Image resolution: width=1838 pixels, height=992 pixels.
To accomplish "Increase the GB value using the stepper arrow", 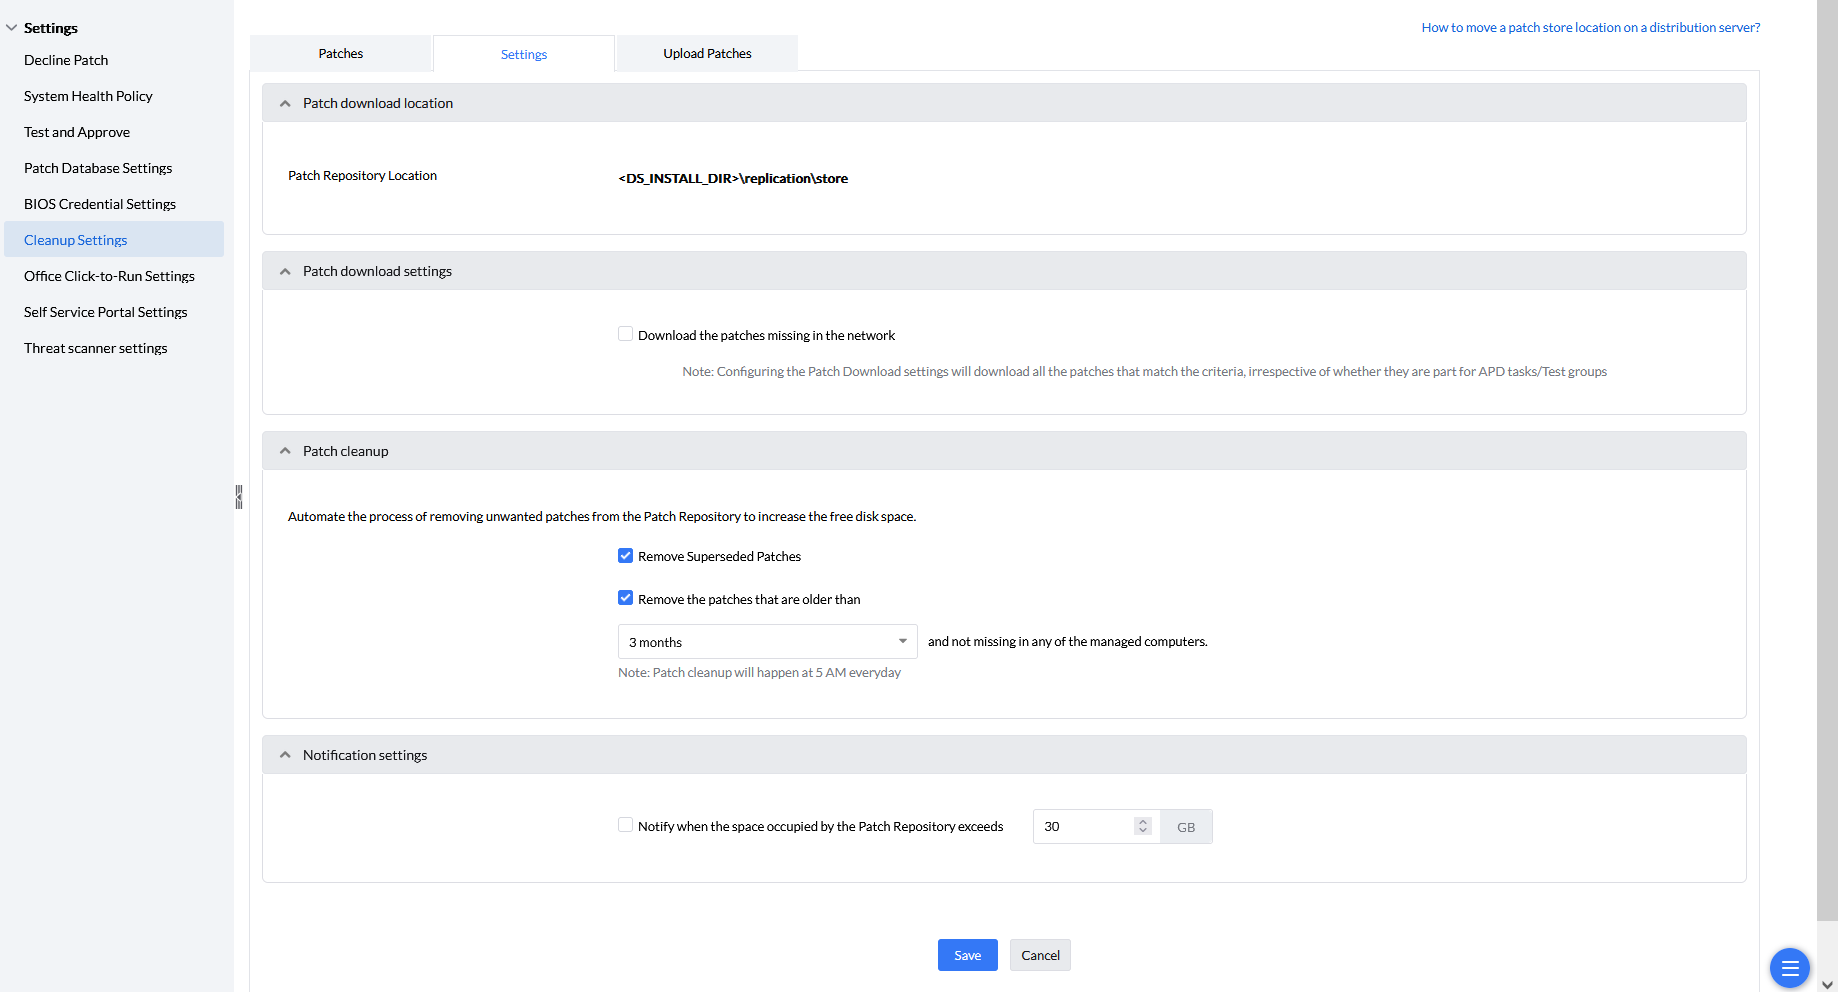I will point(1141,820).
